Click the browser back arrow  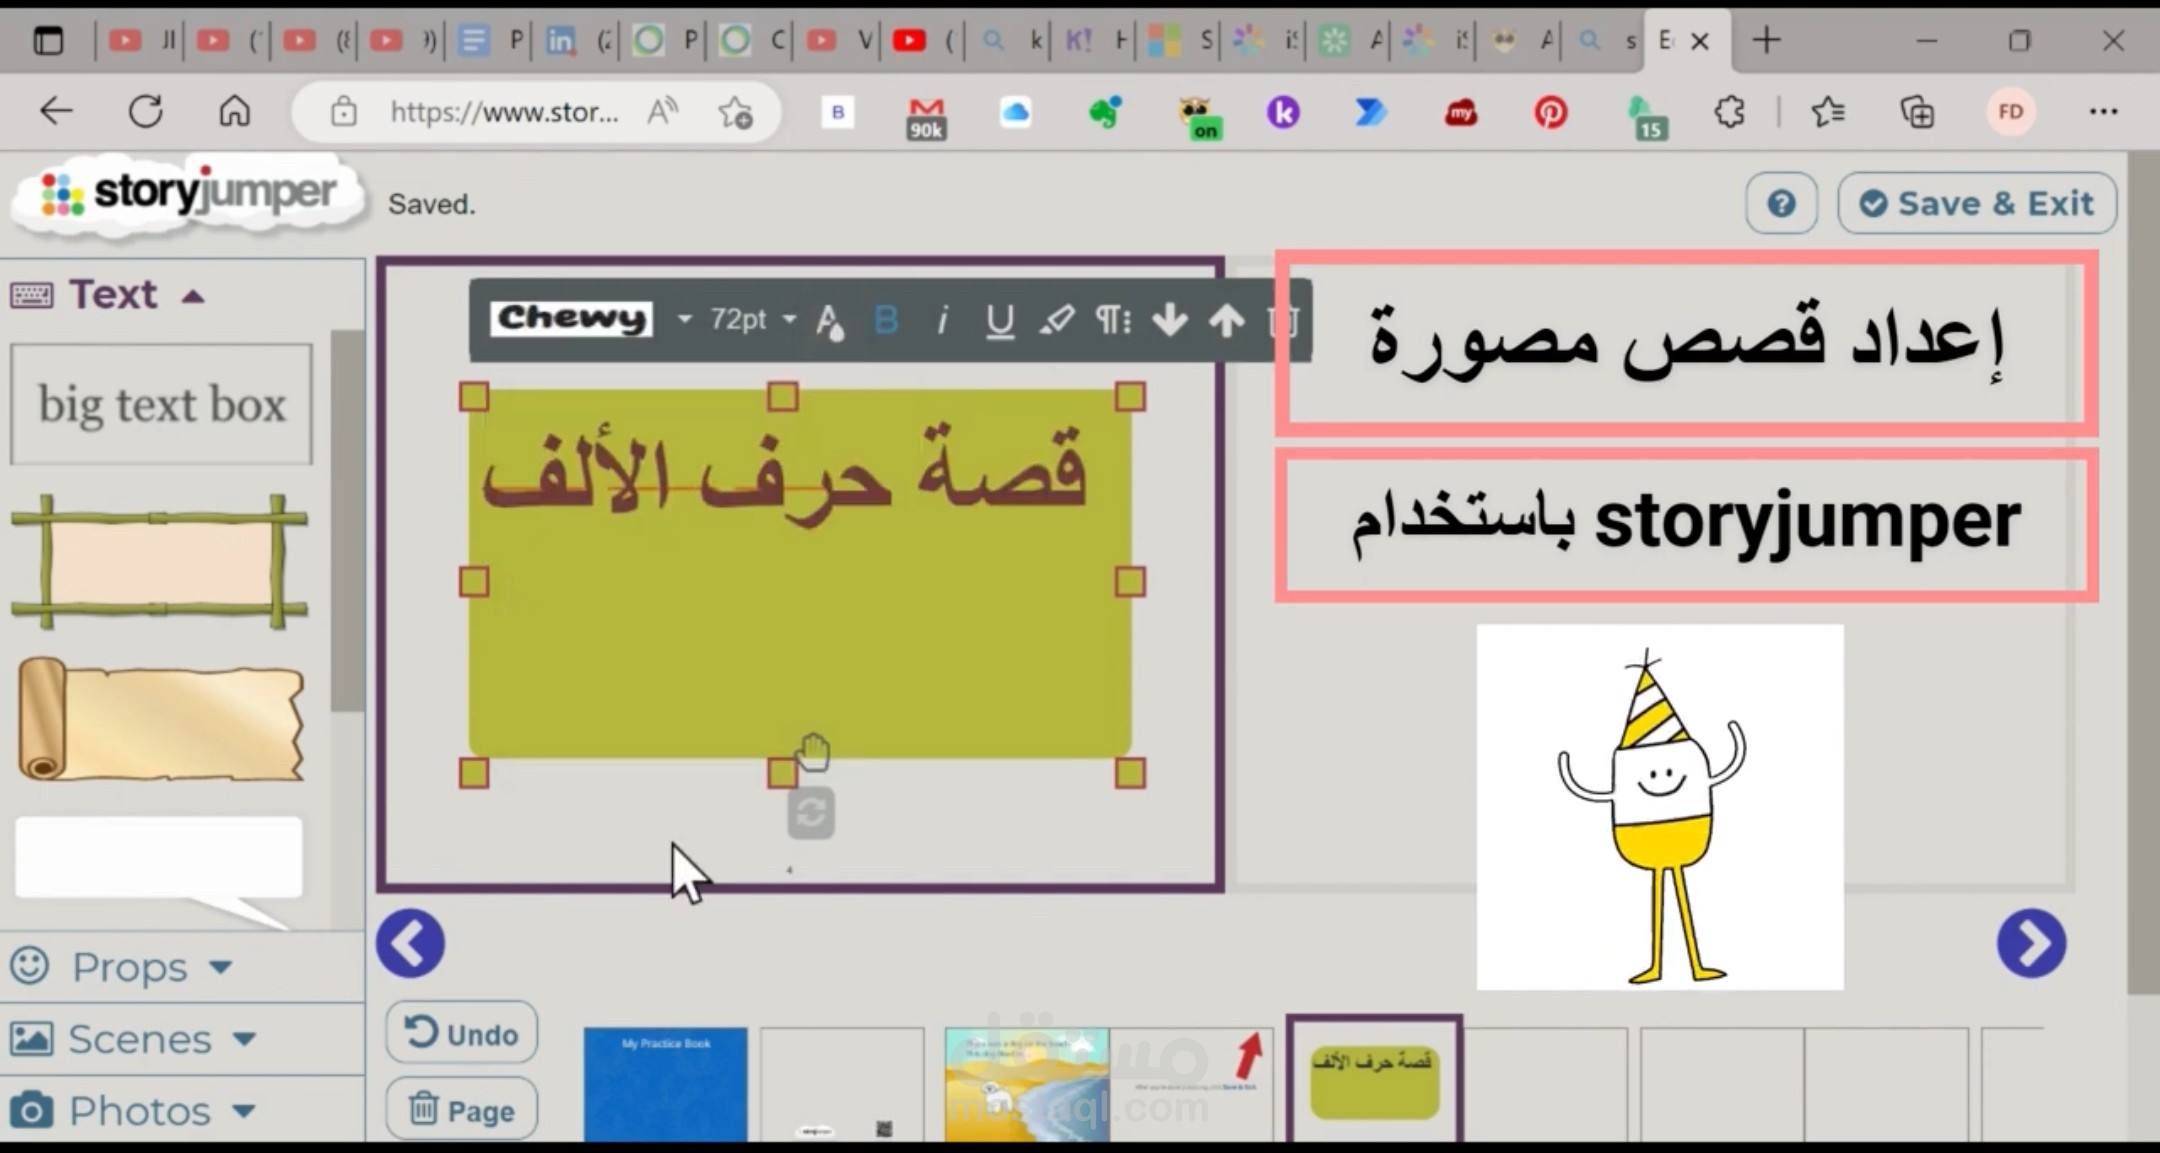tap(56, 111)
